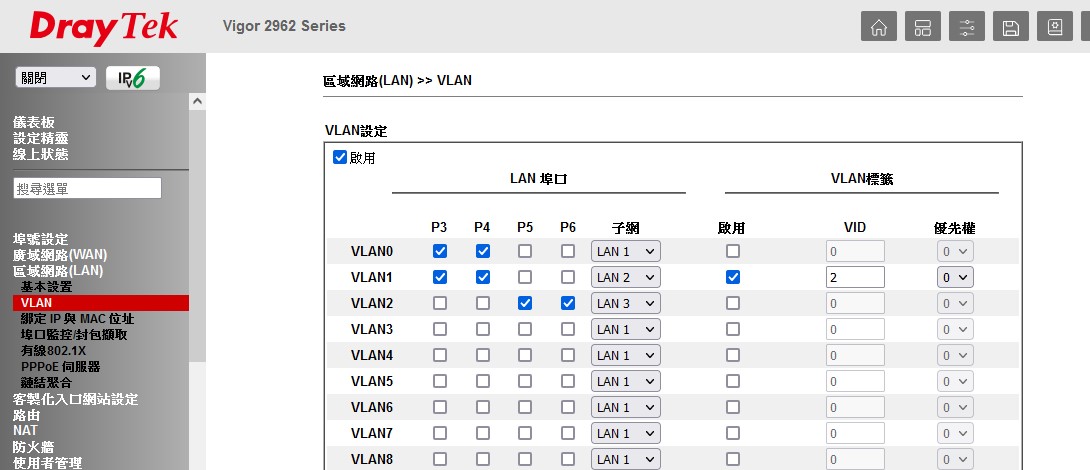This screenshot has height=470, width=1090.
Task: Click the Home icon in top toolbar
Action: (879, 27)
